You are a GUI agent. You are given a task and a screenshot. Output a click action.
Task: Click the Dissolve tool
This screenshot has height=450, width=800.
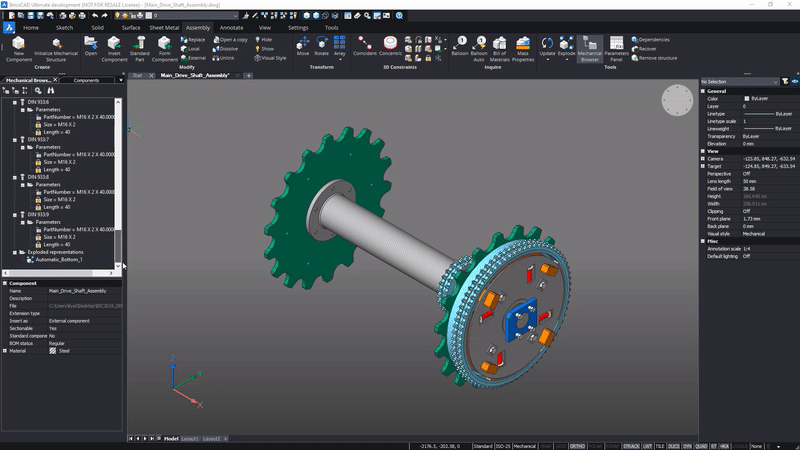click(226, 49)
